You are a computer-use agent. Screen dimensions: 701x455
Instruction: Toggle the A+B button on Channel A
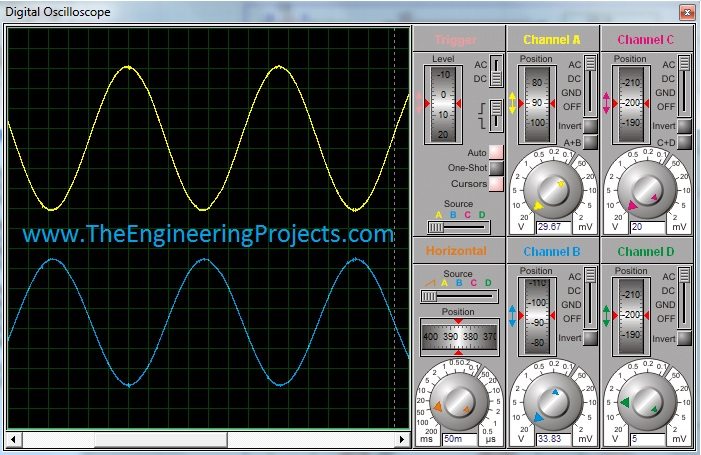point(591,142)
